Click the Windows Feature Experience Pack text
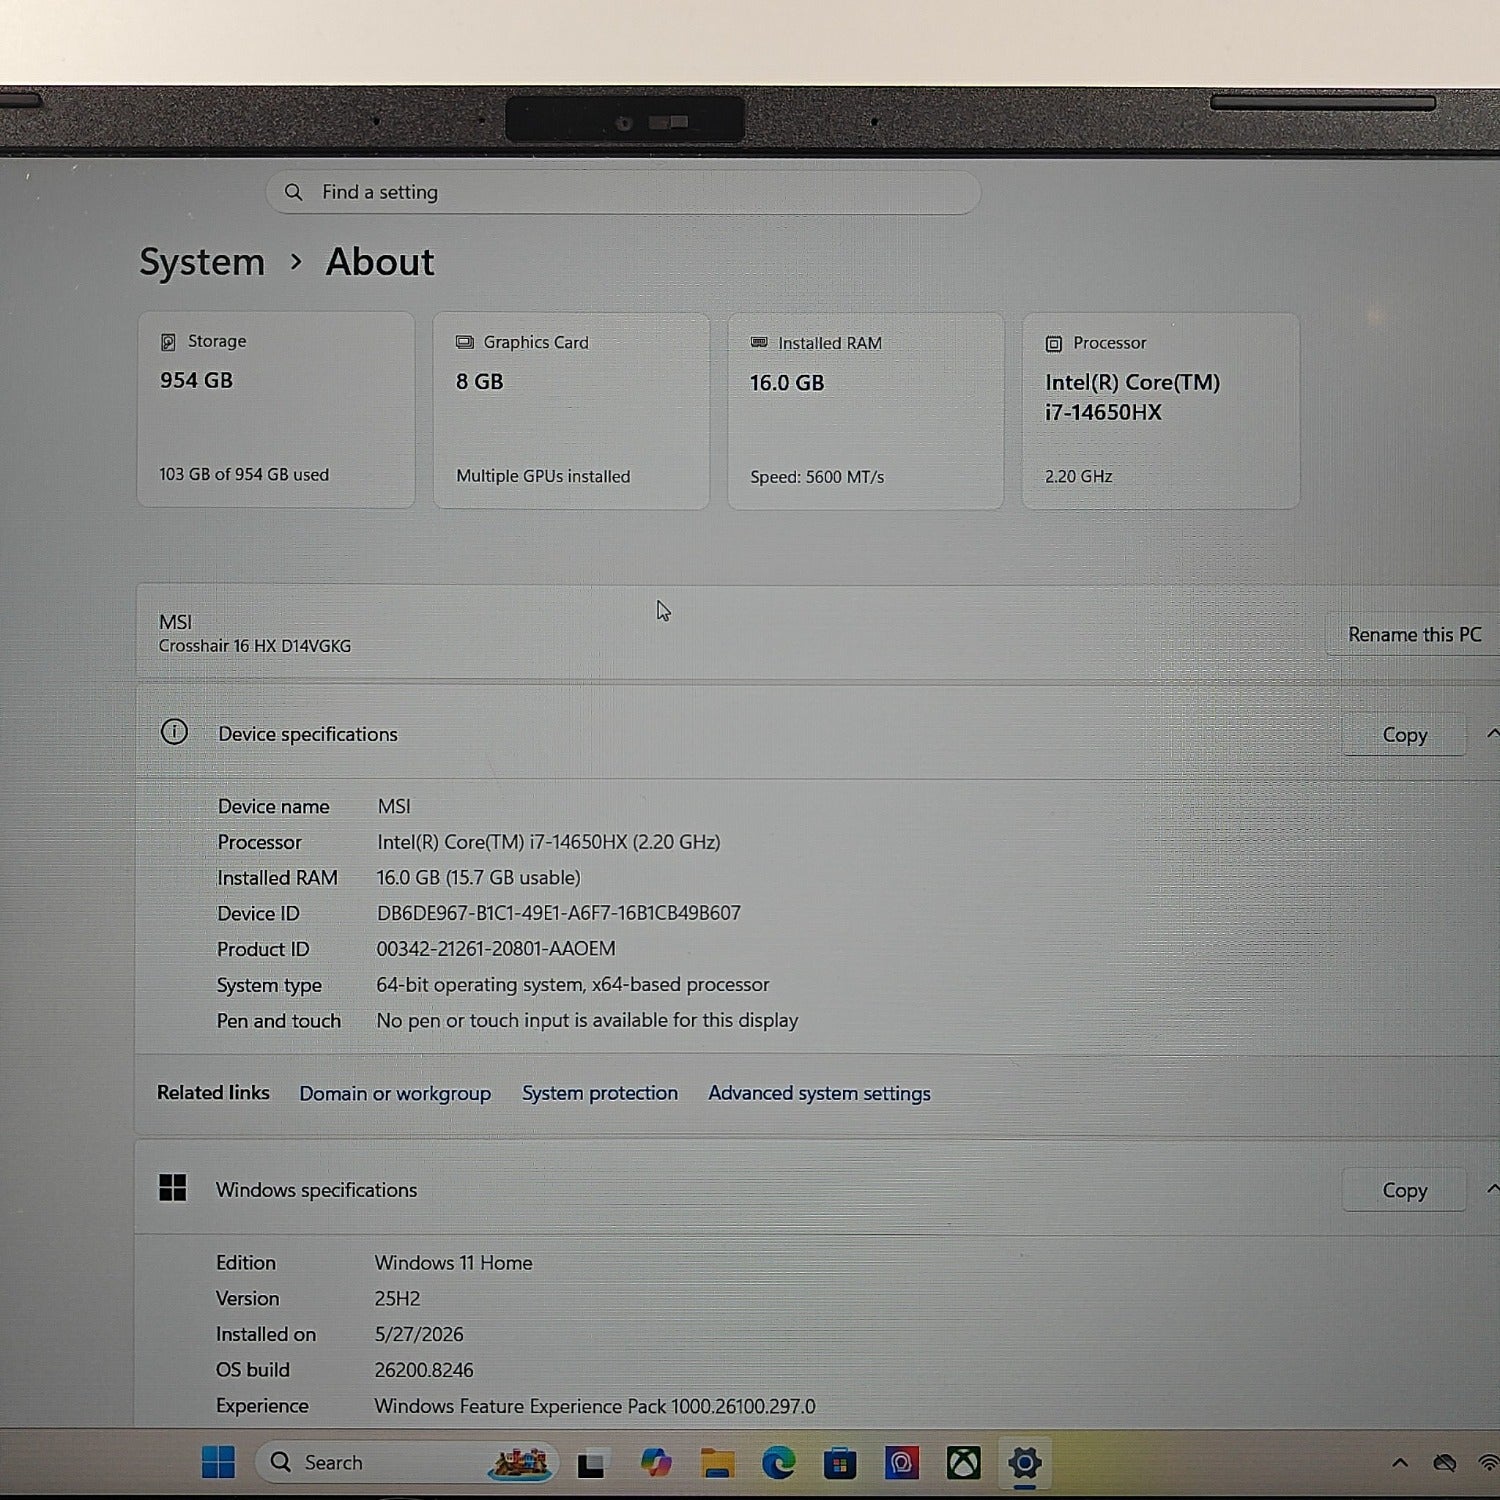Viewport: 1500px width, 1500px height. point(595,1407)
